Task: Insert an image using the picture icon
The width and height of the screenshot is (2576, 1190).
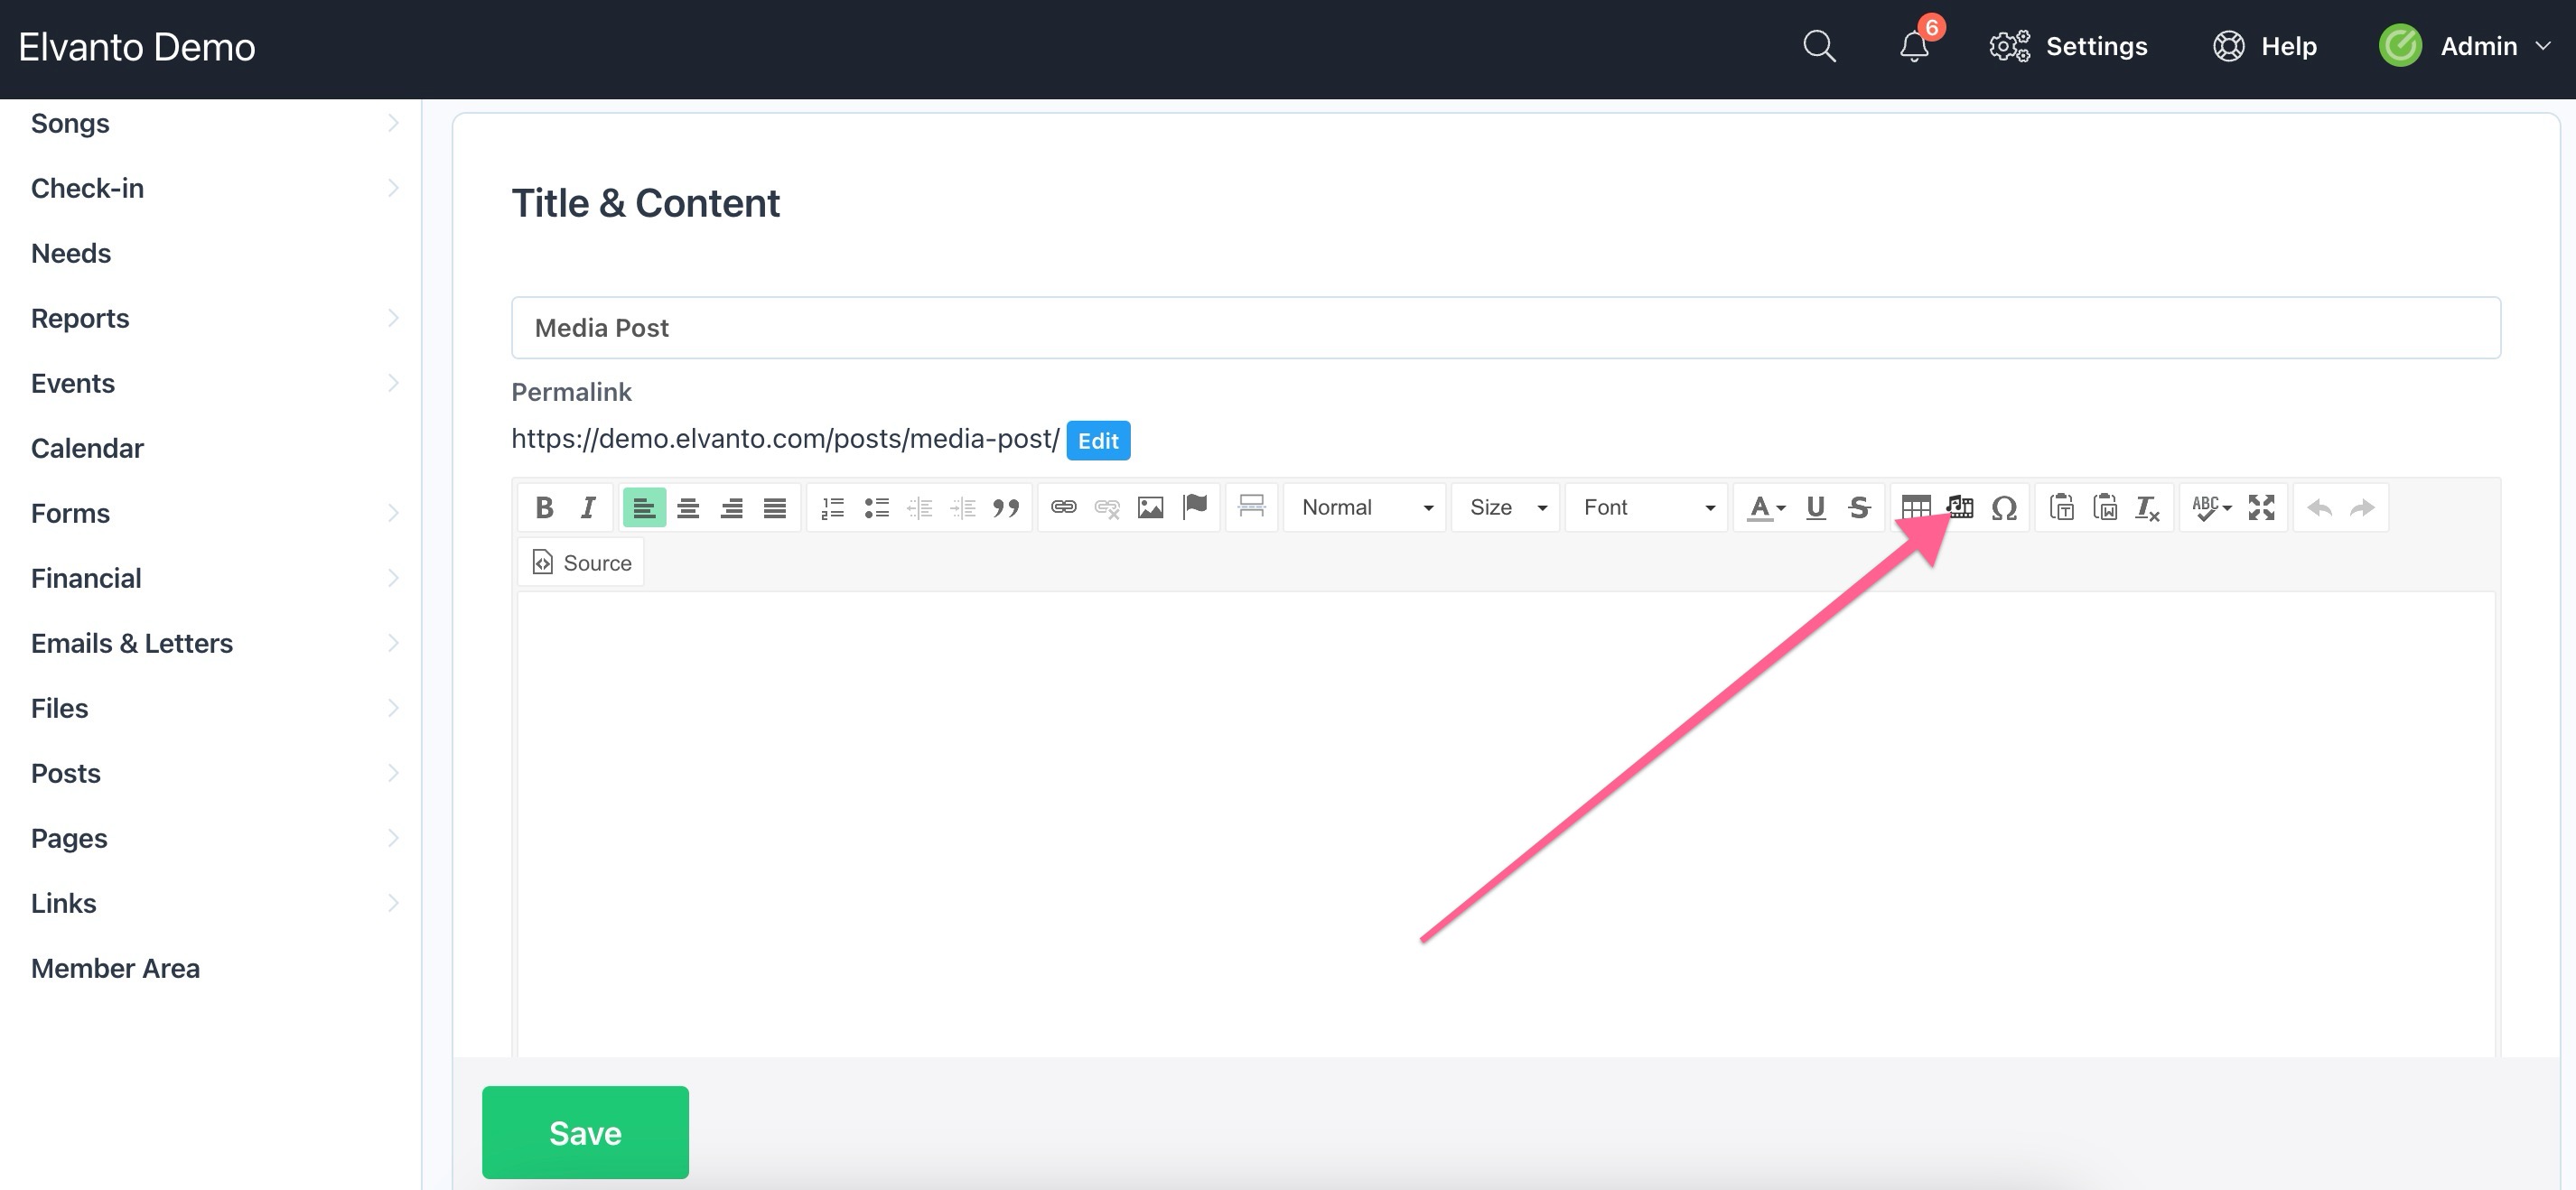Action: pos(1150,507)
